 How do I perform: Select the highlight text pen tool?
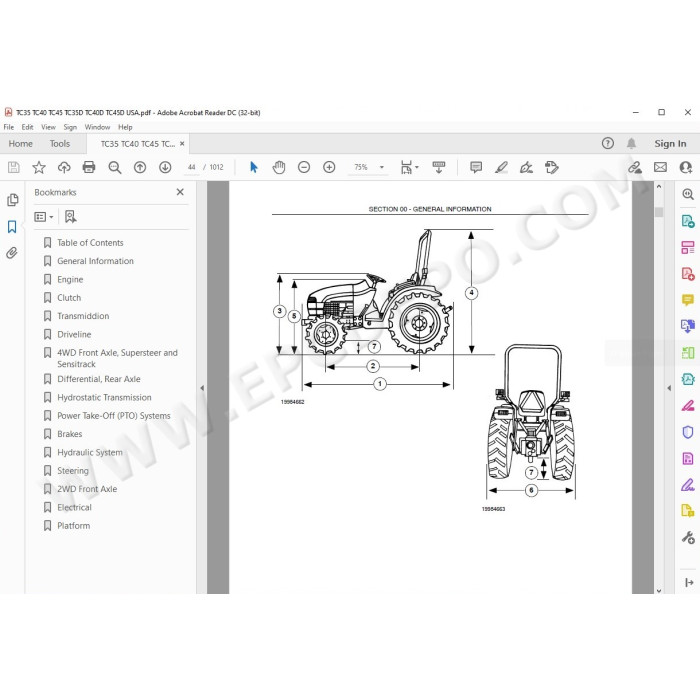(501, 167)
